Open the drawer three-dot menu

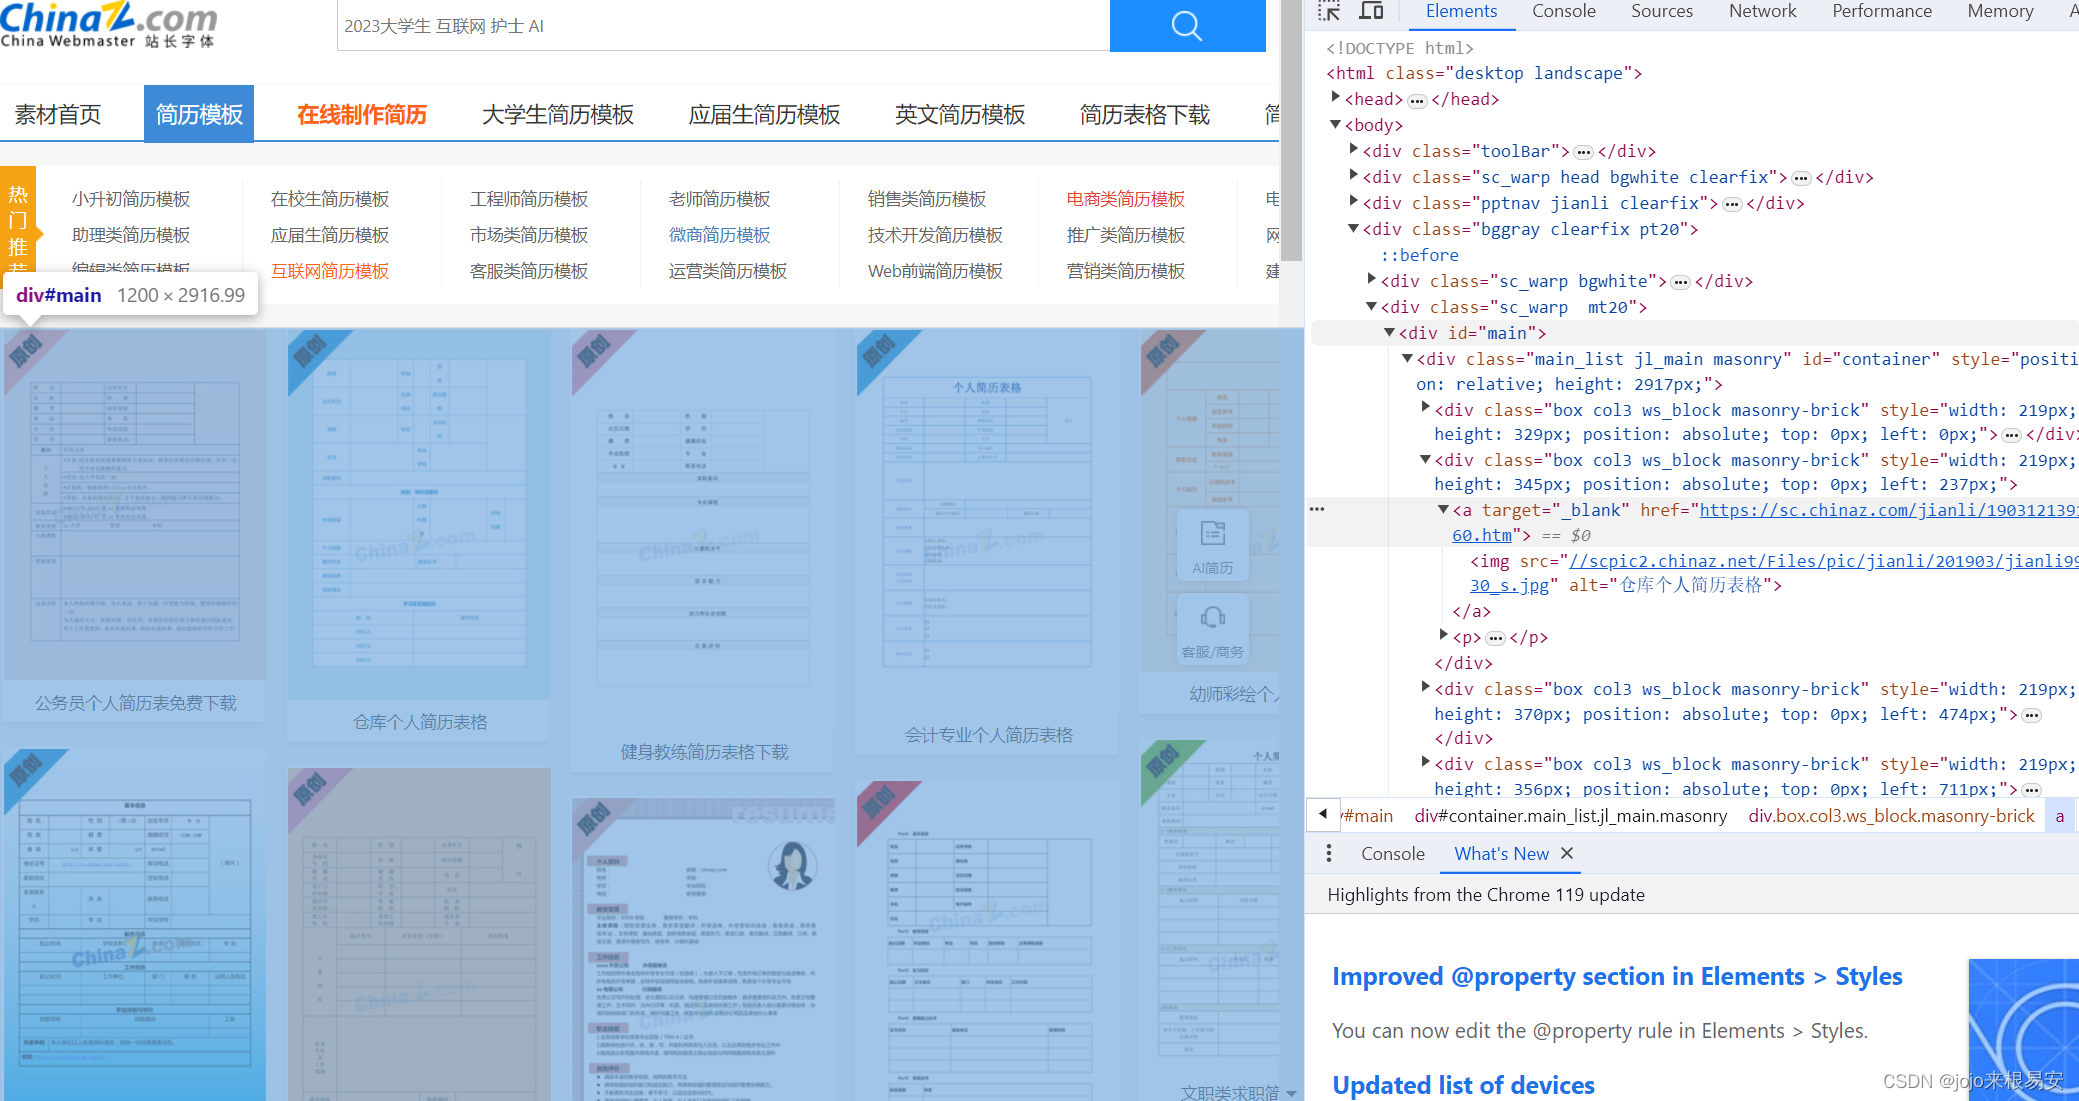click(x=1328, y=853)
